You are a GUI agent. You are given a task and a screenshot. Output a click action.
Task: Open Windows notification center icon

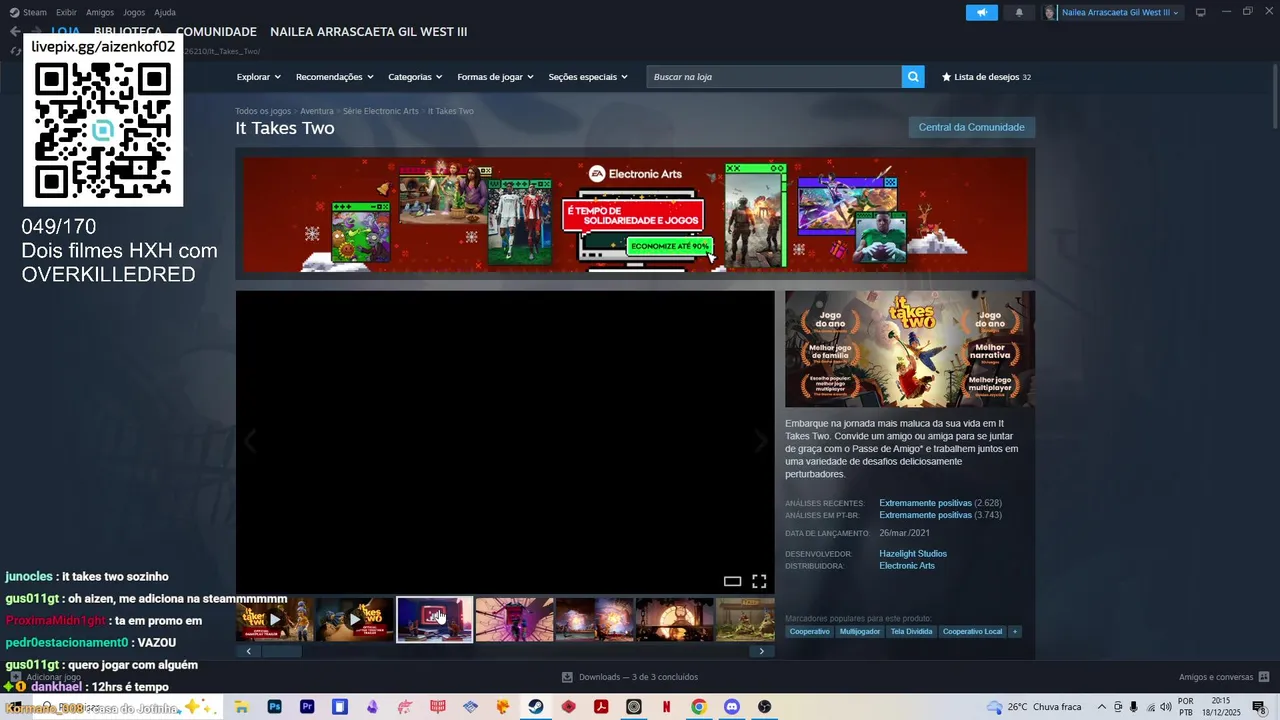[1259, 707]
